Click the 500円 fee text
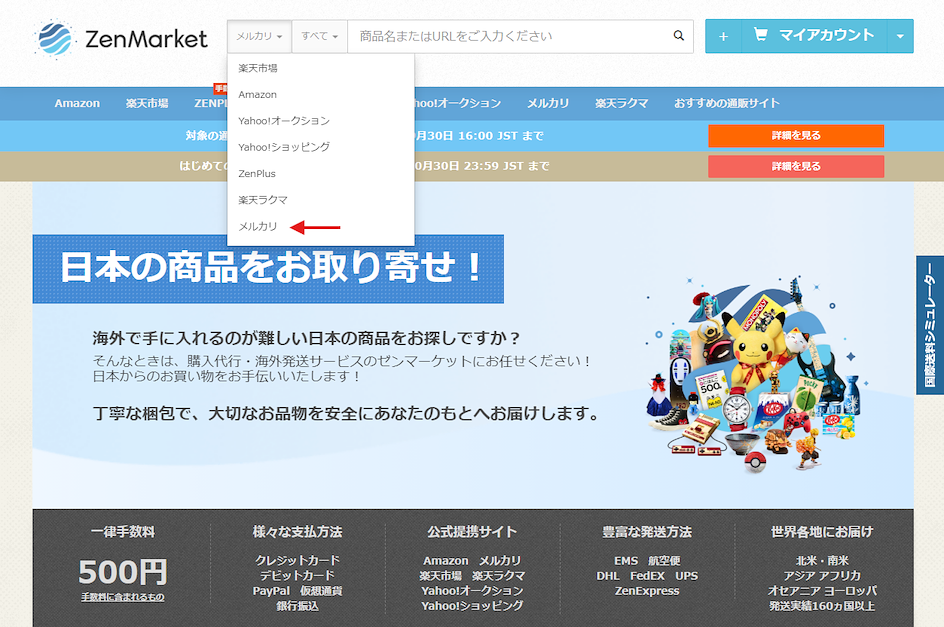This screenshot has width=944, height=627. 123,572
